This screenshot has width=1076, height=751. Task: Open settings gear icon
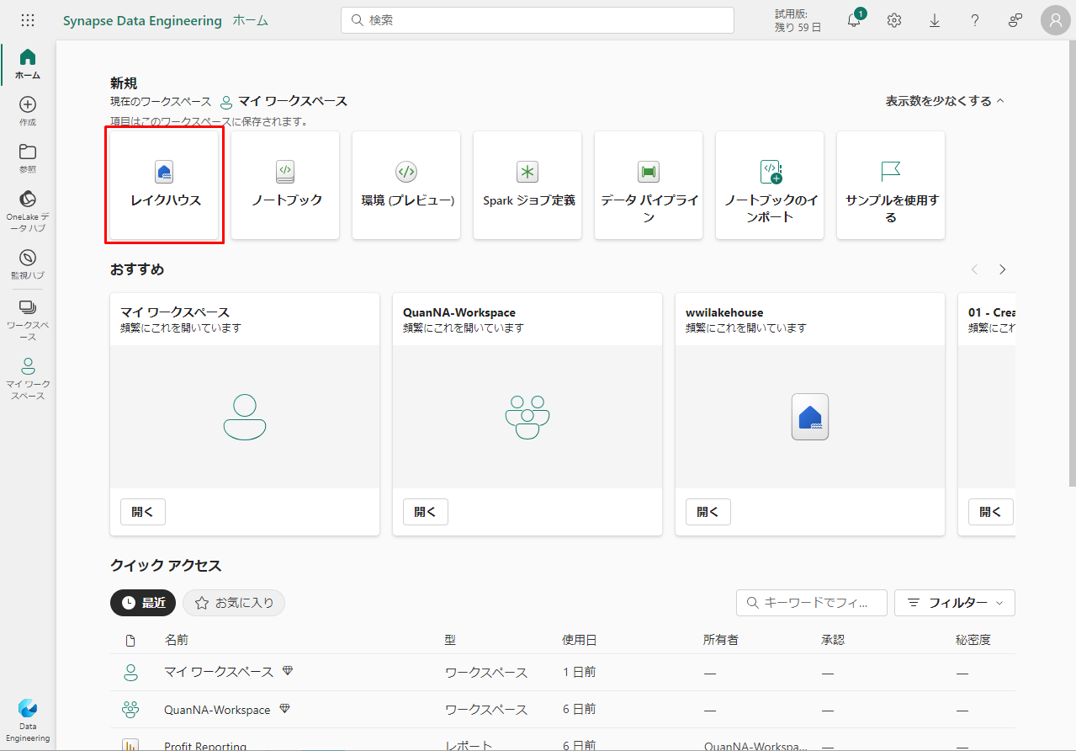894,21
